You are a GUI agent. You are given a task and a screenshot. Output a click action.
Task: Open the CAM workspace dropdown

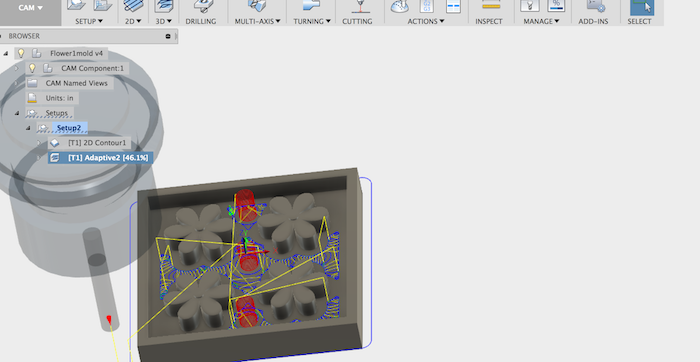(30, 8)
